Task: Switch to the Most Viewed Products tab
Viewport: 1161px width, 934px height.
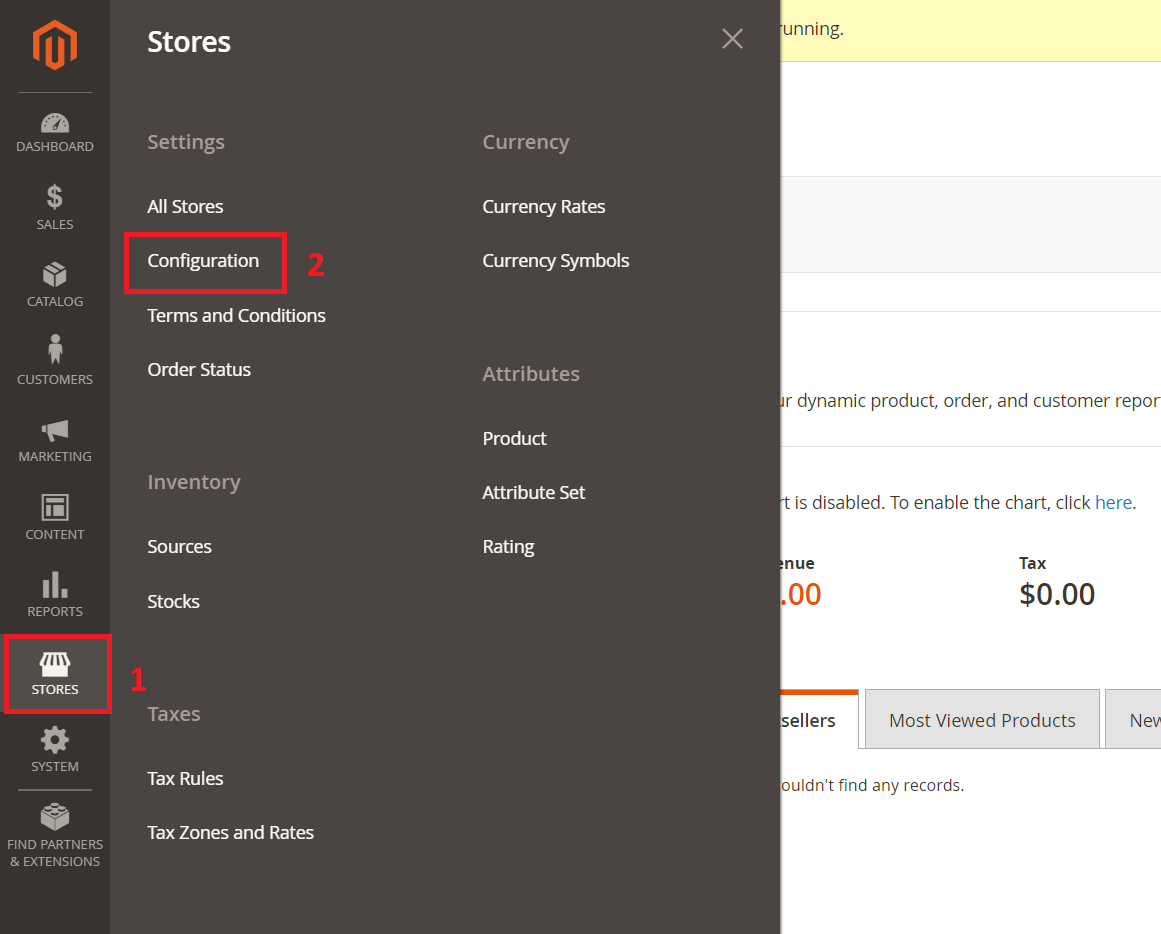Action: [x=981, y=719]
